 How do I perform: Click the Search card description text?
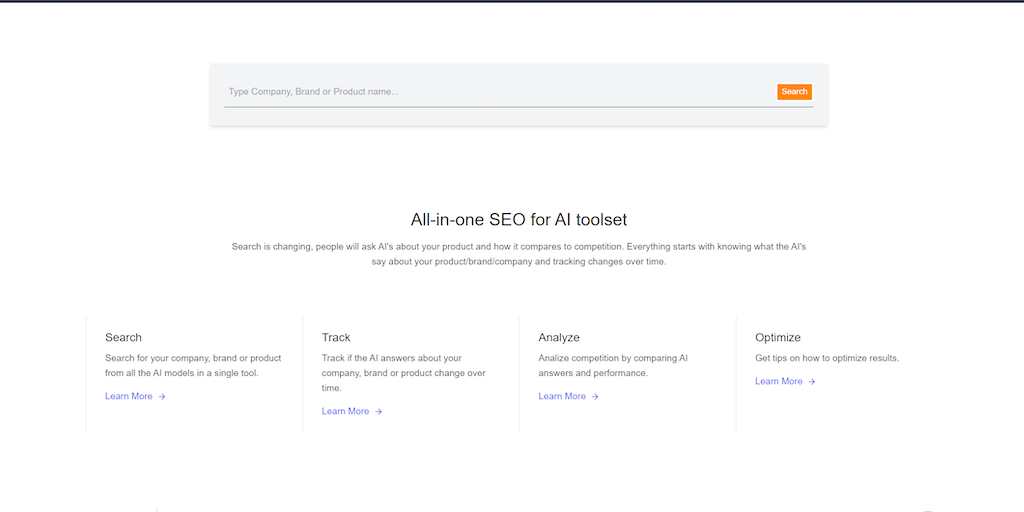[x=194, y=365]
